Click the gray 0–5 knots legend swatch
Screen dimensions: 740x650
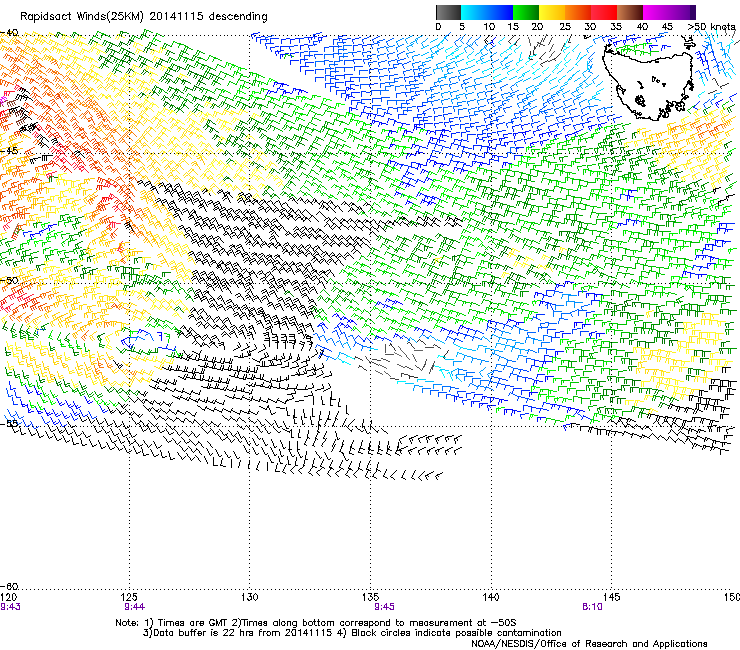(x=448, y=12)
